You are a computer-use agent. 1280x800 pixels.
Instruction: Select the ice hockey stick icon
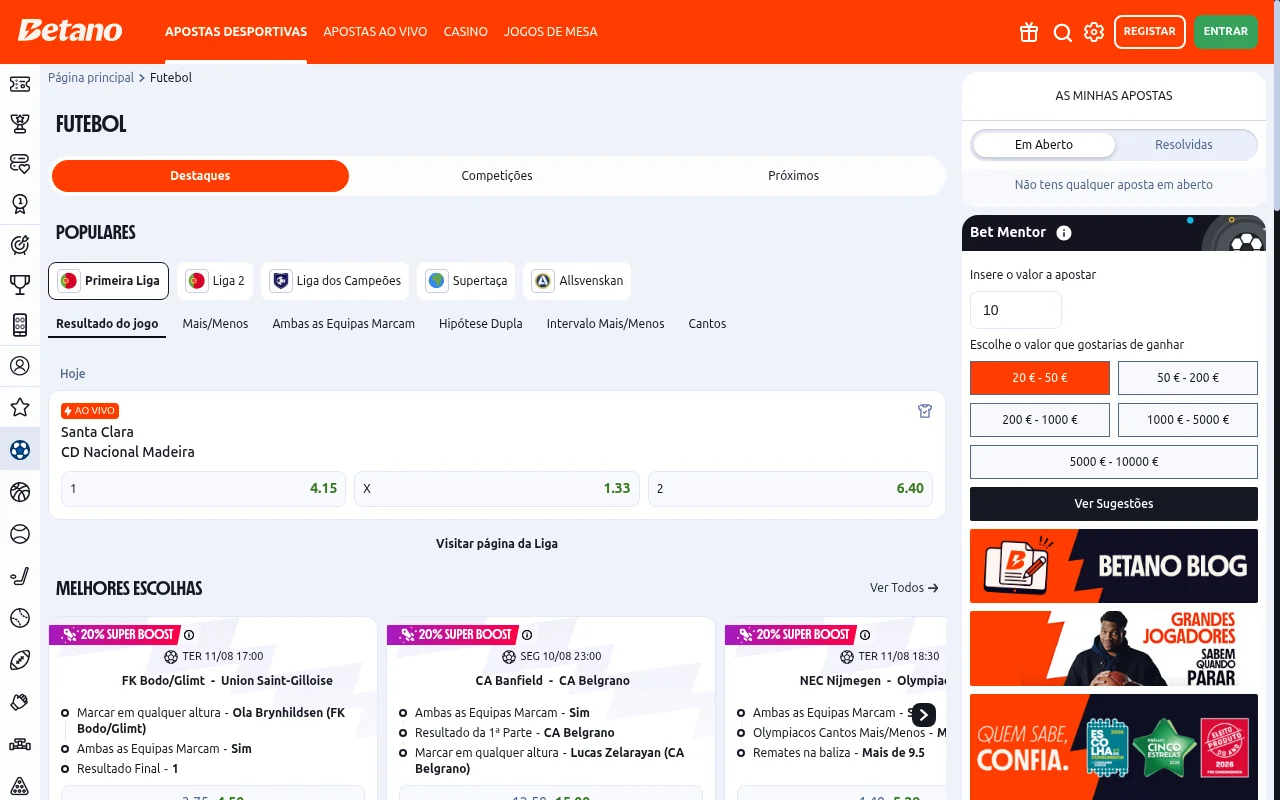(x=20, y=576)
